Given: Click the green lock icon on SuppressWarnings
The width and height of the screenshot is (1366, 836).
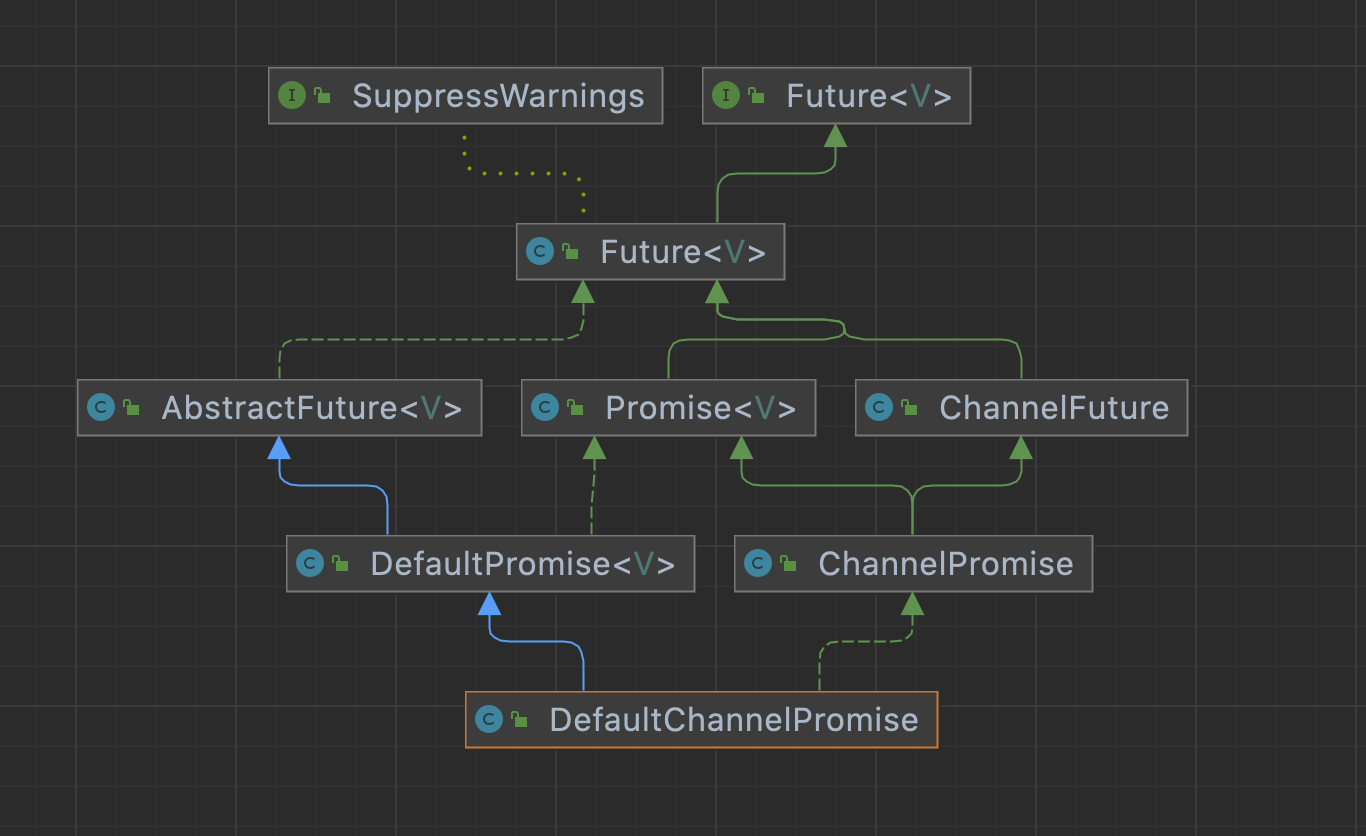Looking at the screenshot, I should pyautogui.click(x=322, y=96).
